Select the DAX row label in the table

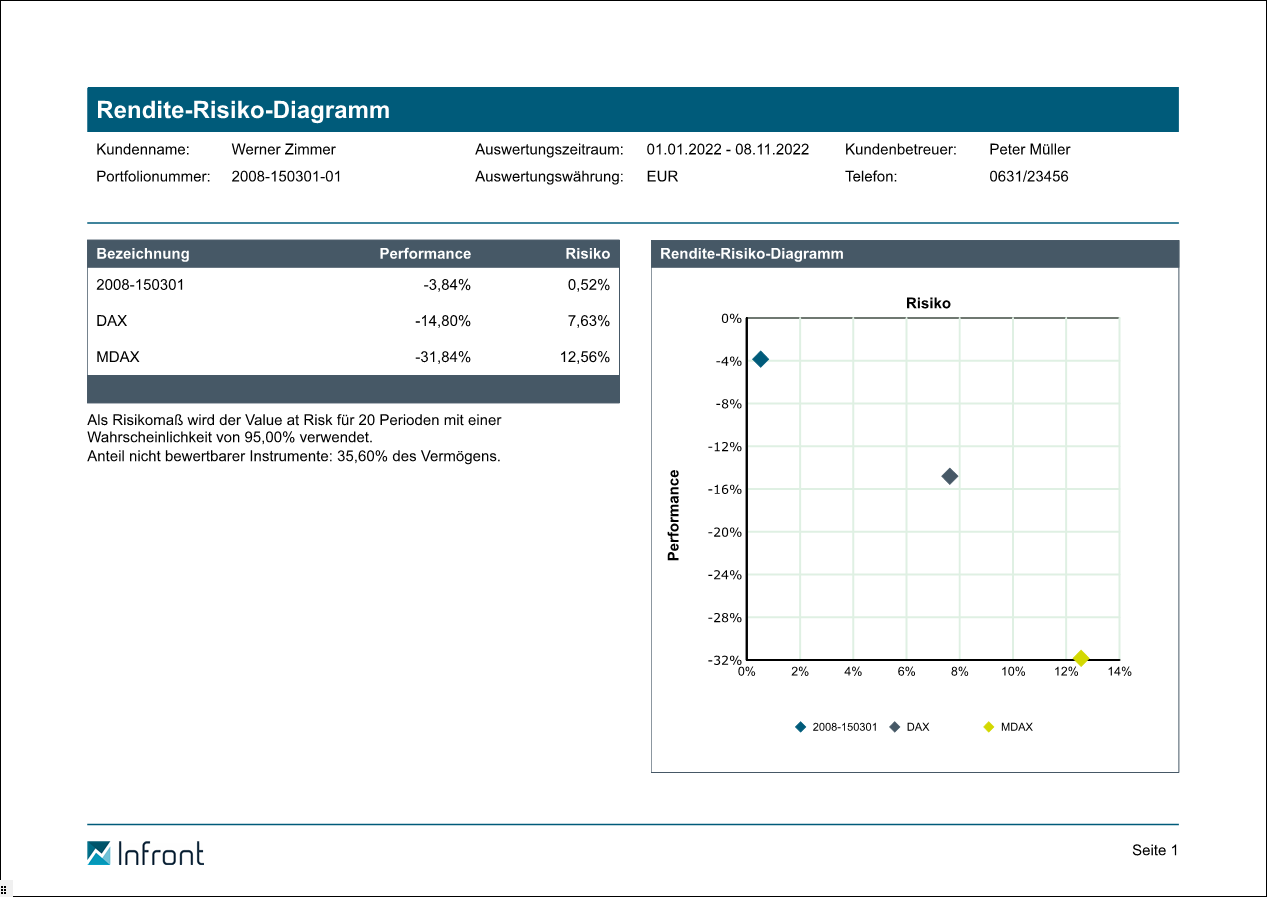pos(111,321)
